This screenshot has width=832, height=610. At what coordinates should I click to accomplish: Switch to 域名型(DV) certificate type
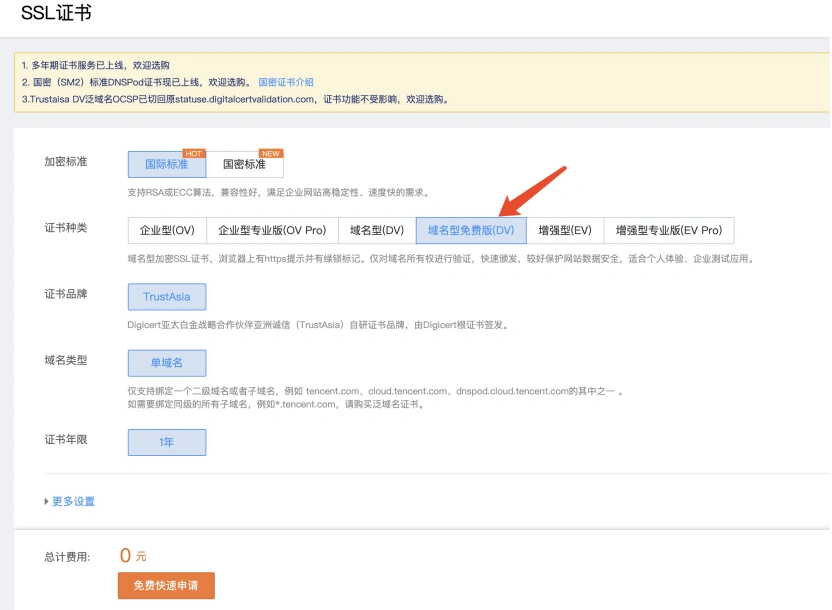[x=376, y=230]
